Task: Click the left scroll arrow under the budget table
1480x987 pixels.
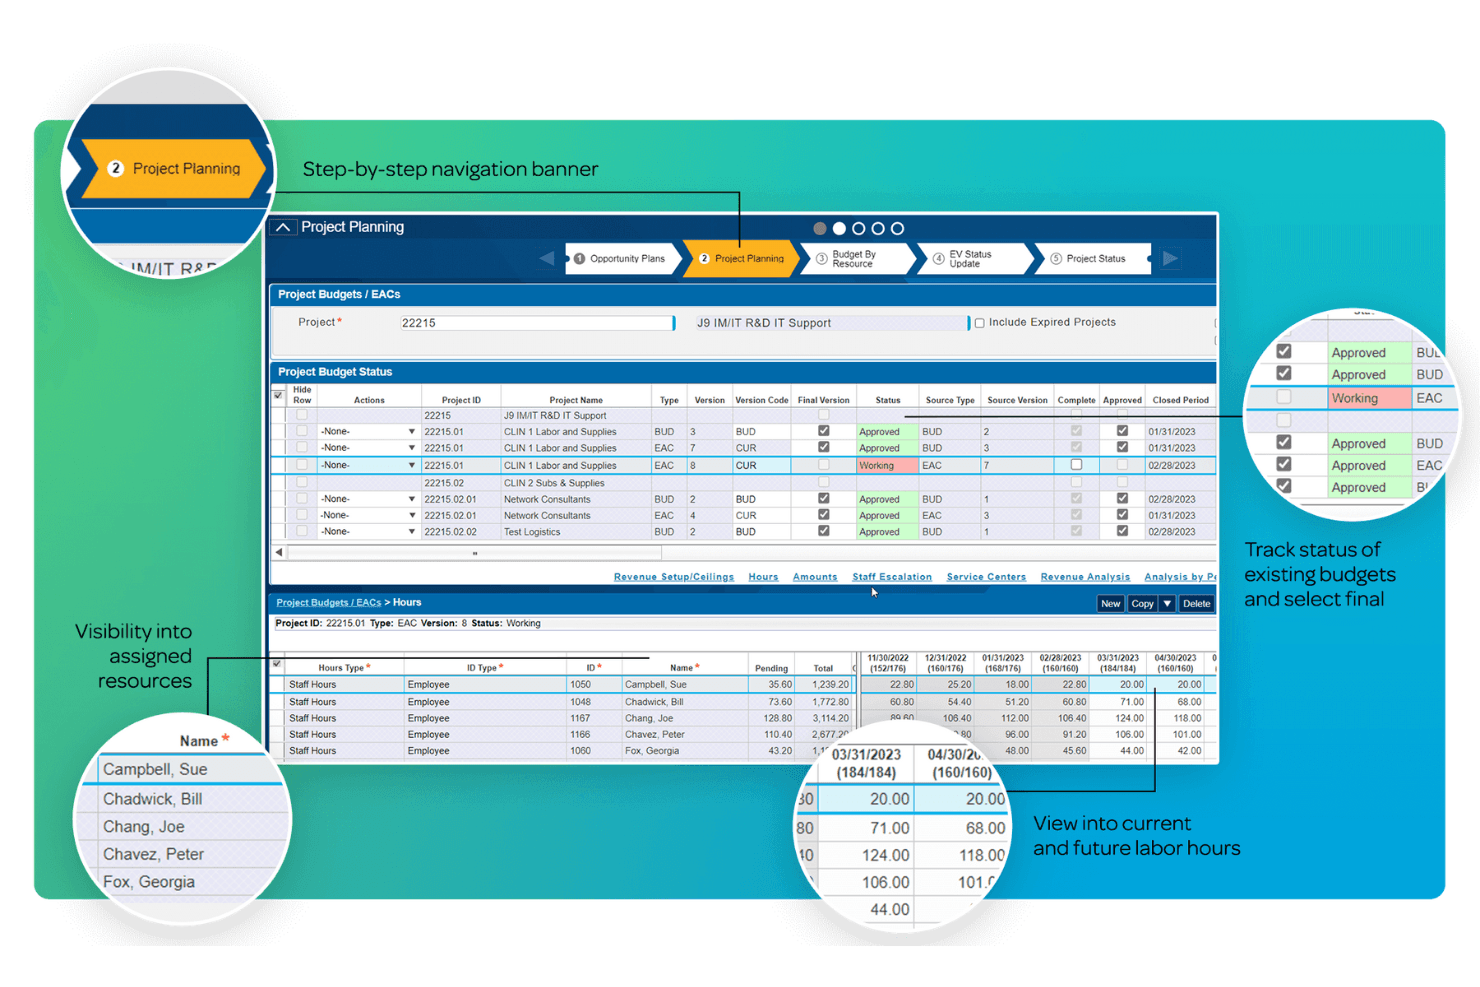Action: click(x=279, y=552)
